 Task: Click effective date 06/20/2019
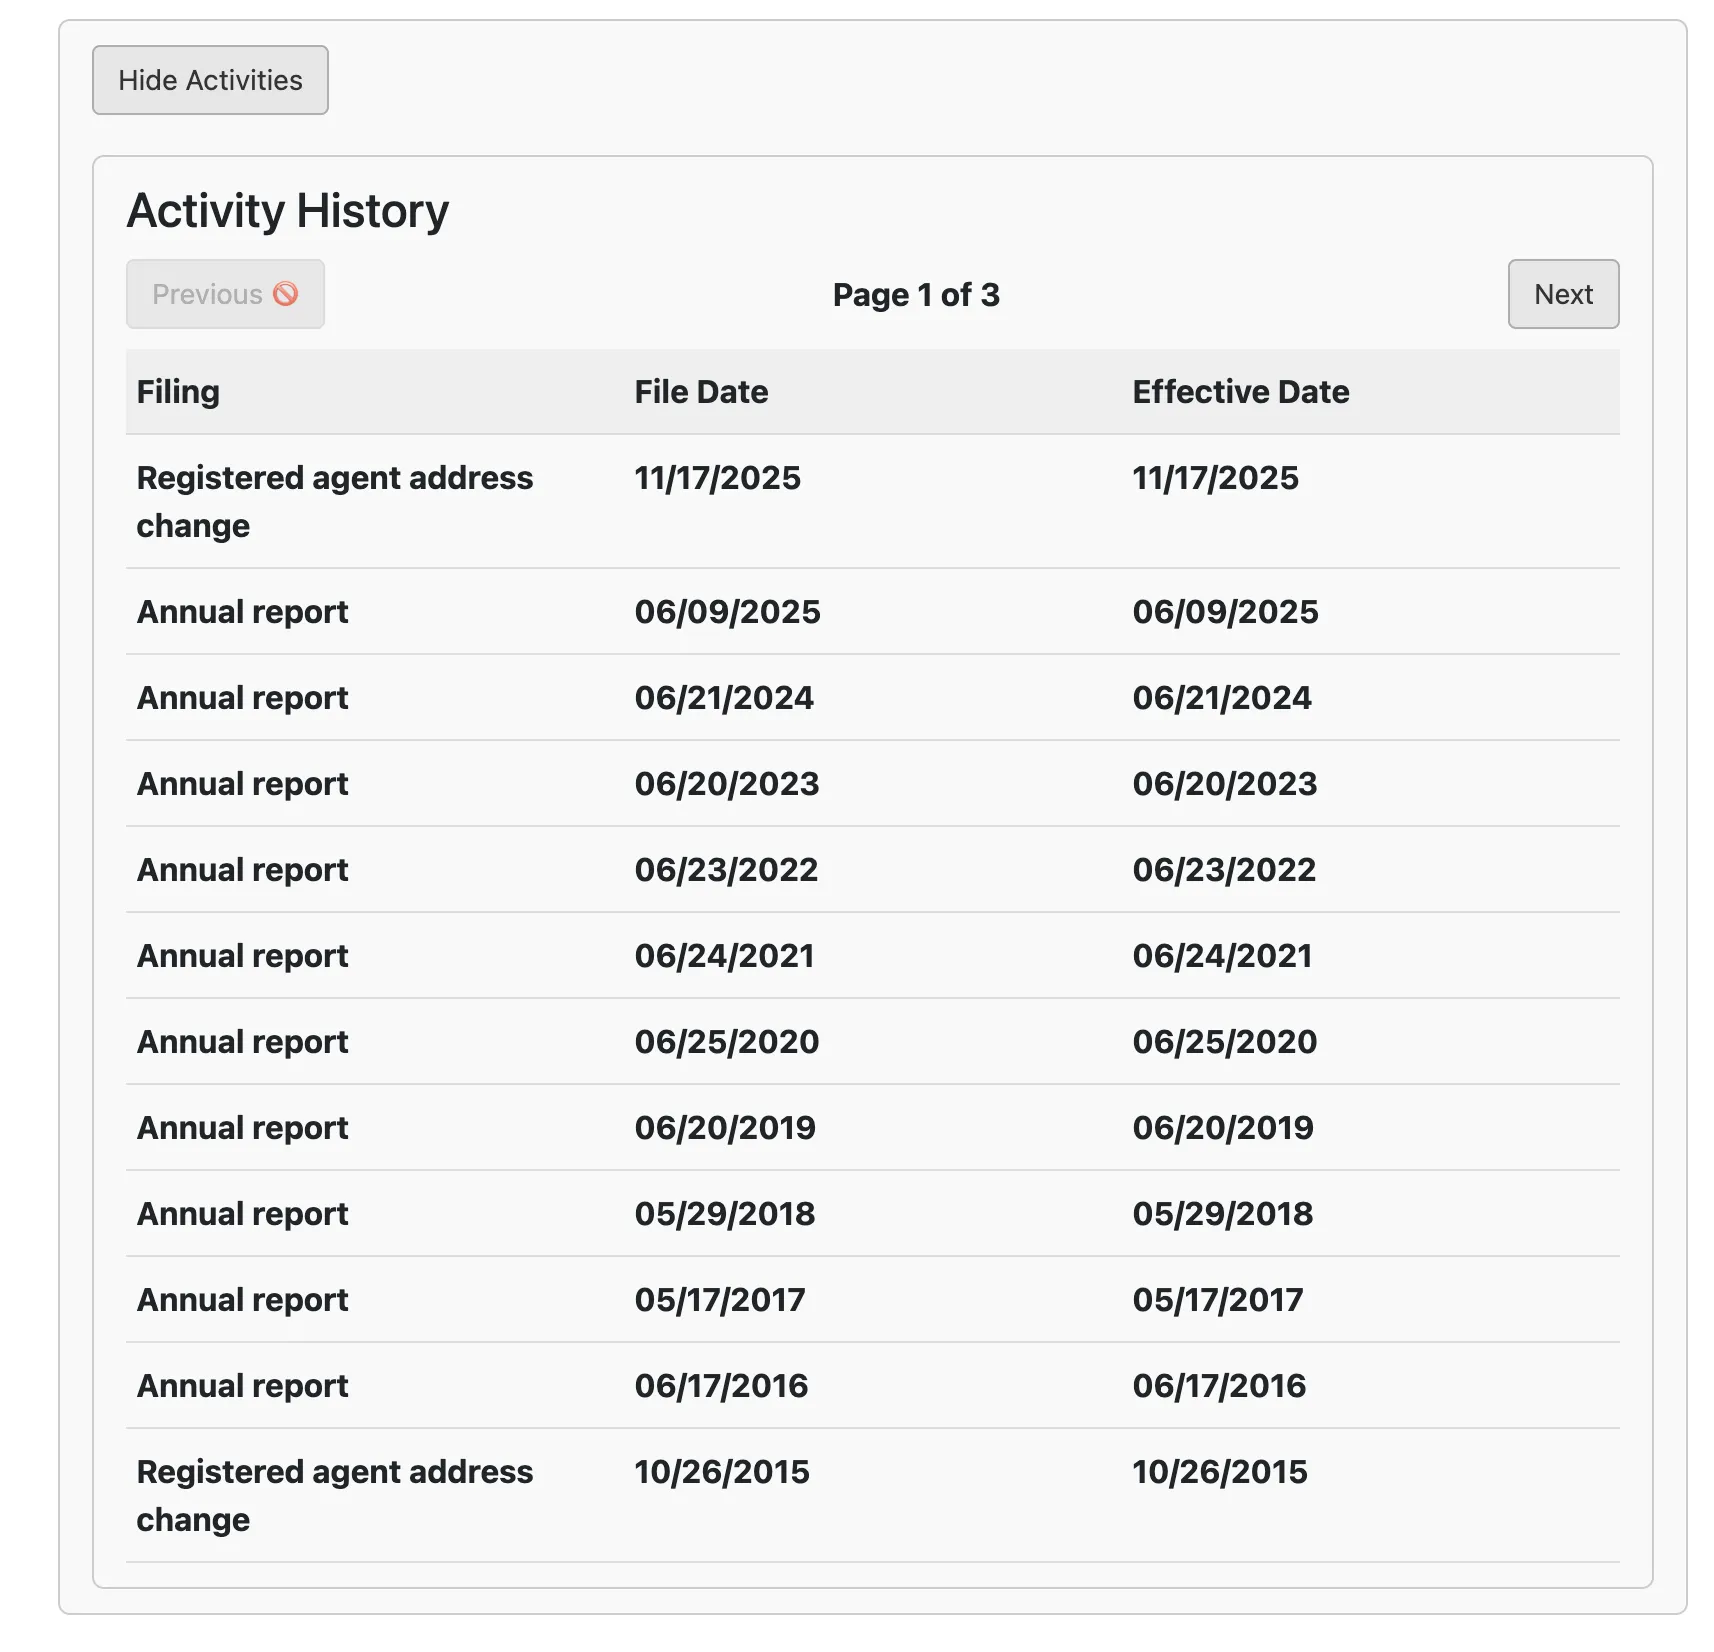pos(1224,1128)
